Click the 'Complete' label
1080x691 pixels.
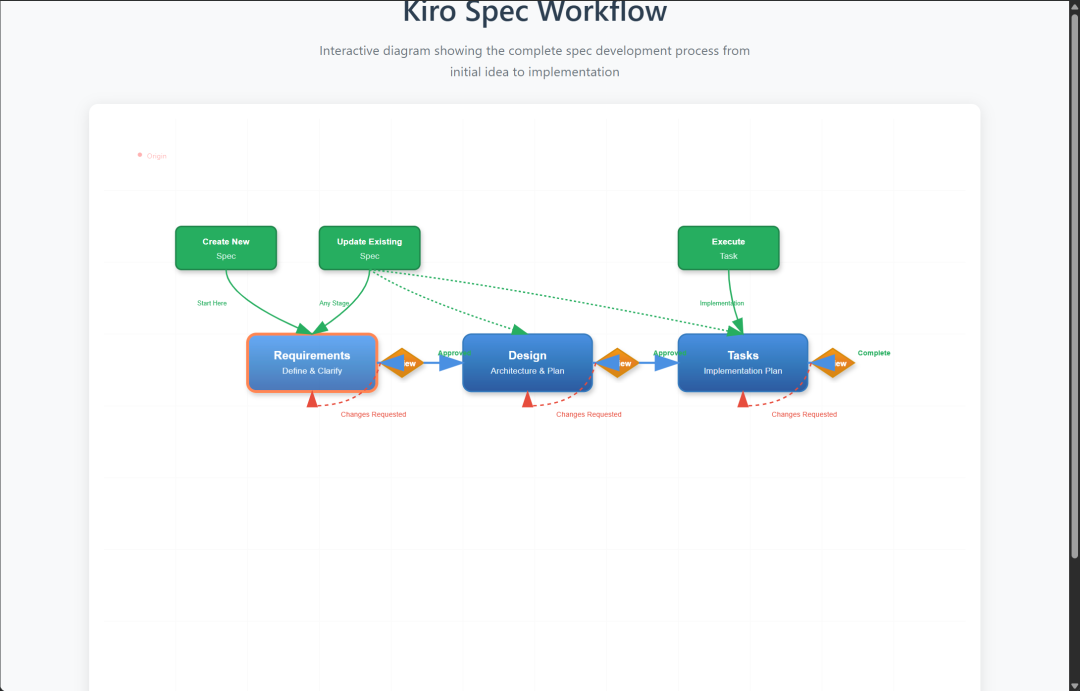(x=874, y=353)
